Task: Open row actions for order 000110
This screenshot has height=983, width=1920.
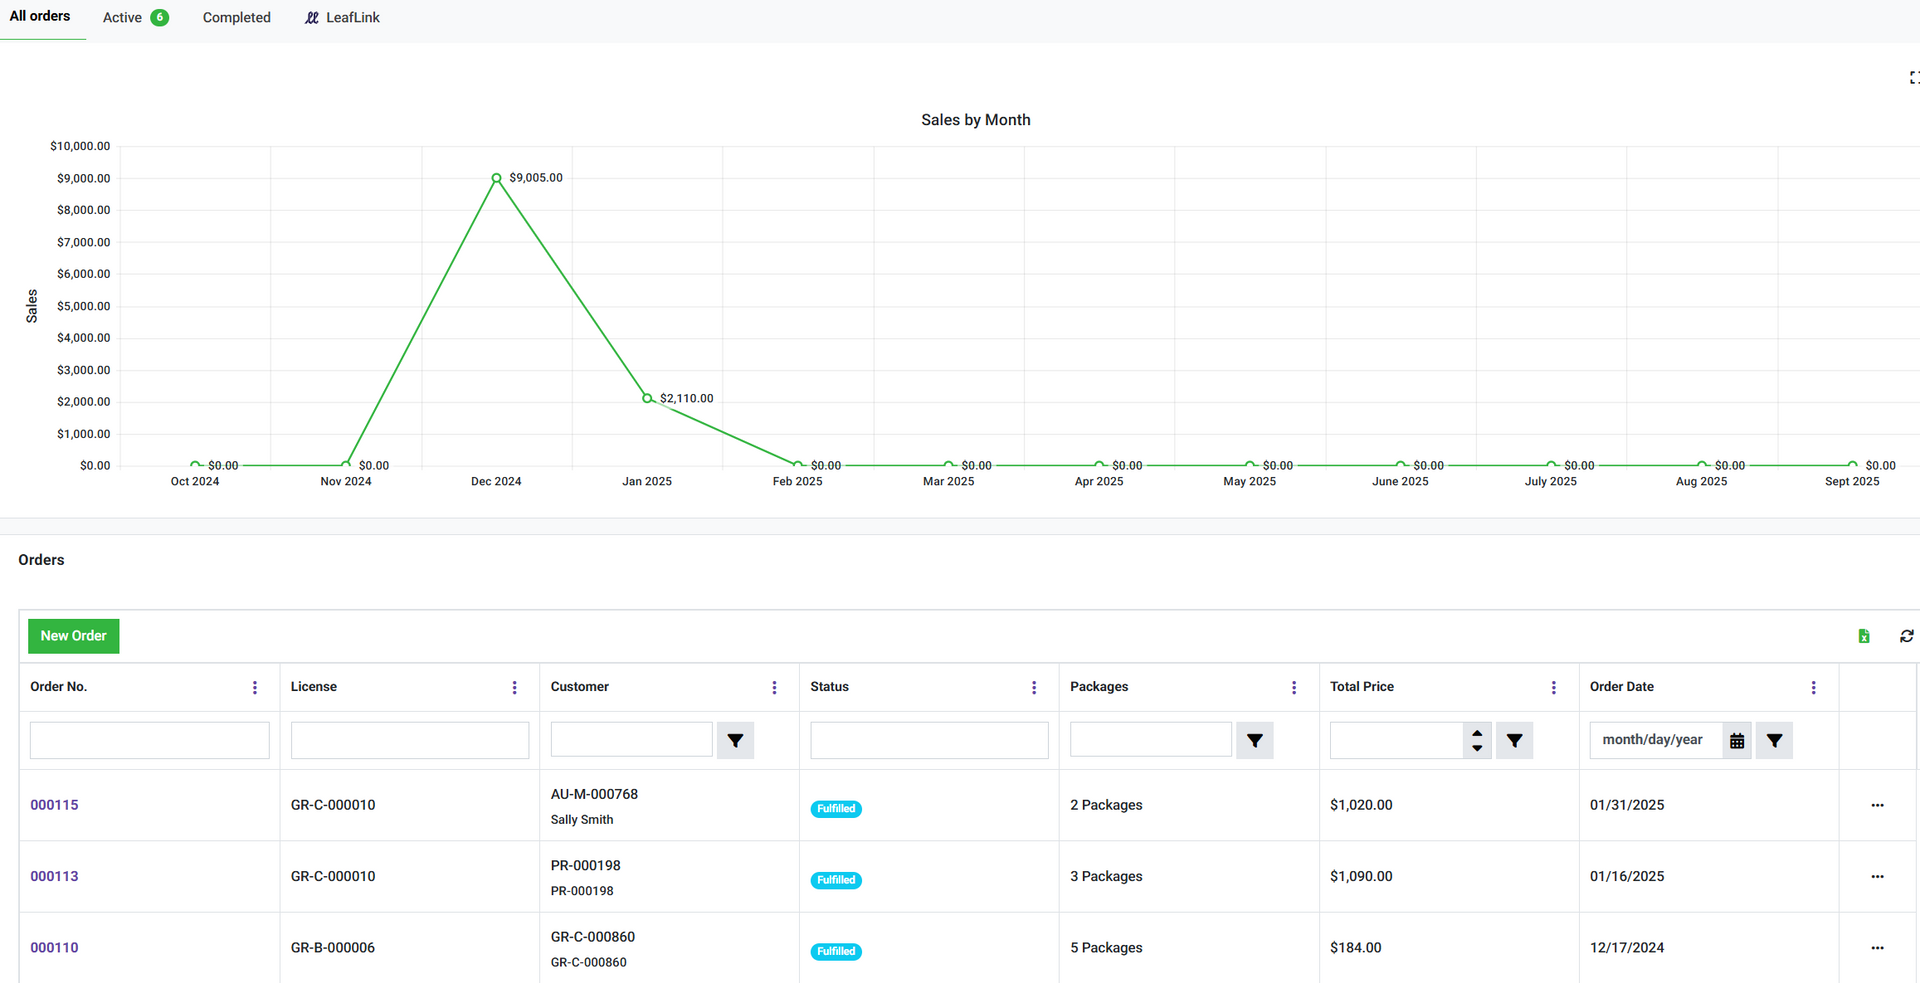Action: coord(1878,948)
